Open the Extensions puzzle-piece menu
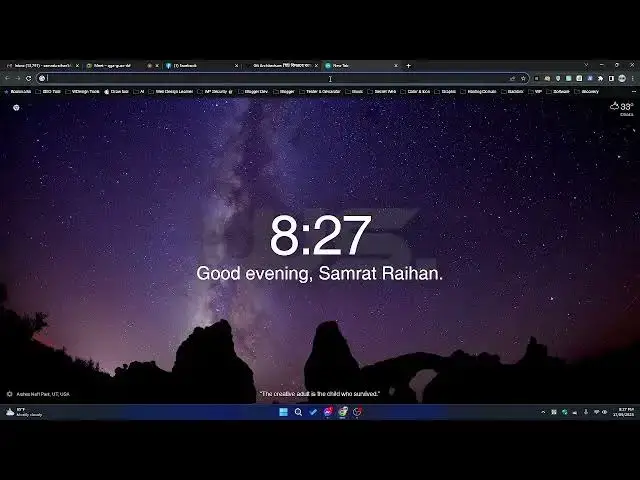This screenshot has width=640, height=480. click(x=600, y=78)
